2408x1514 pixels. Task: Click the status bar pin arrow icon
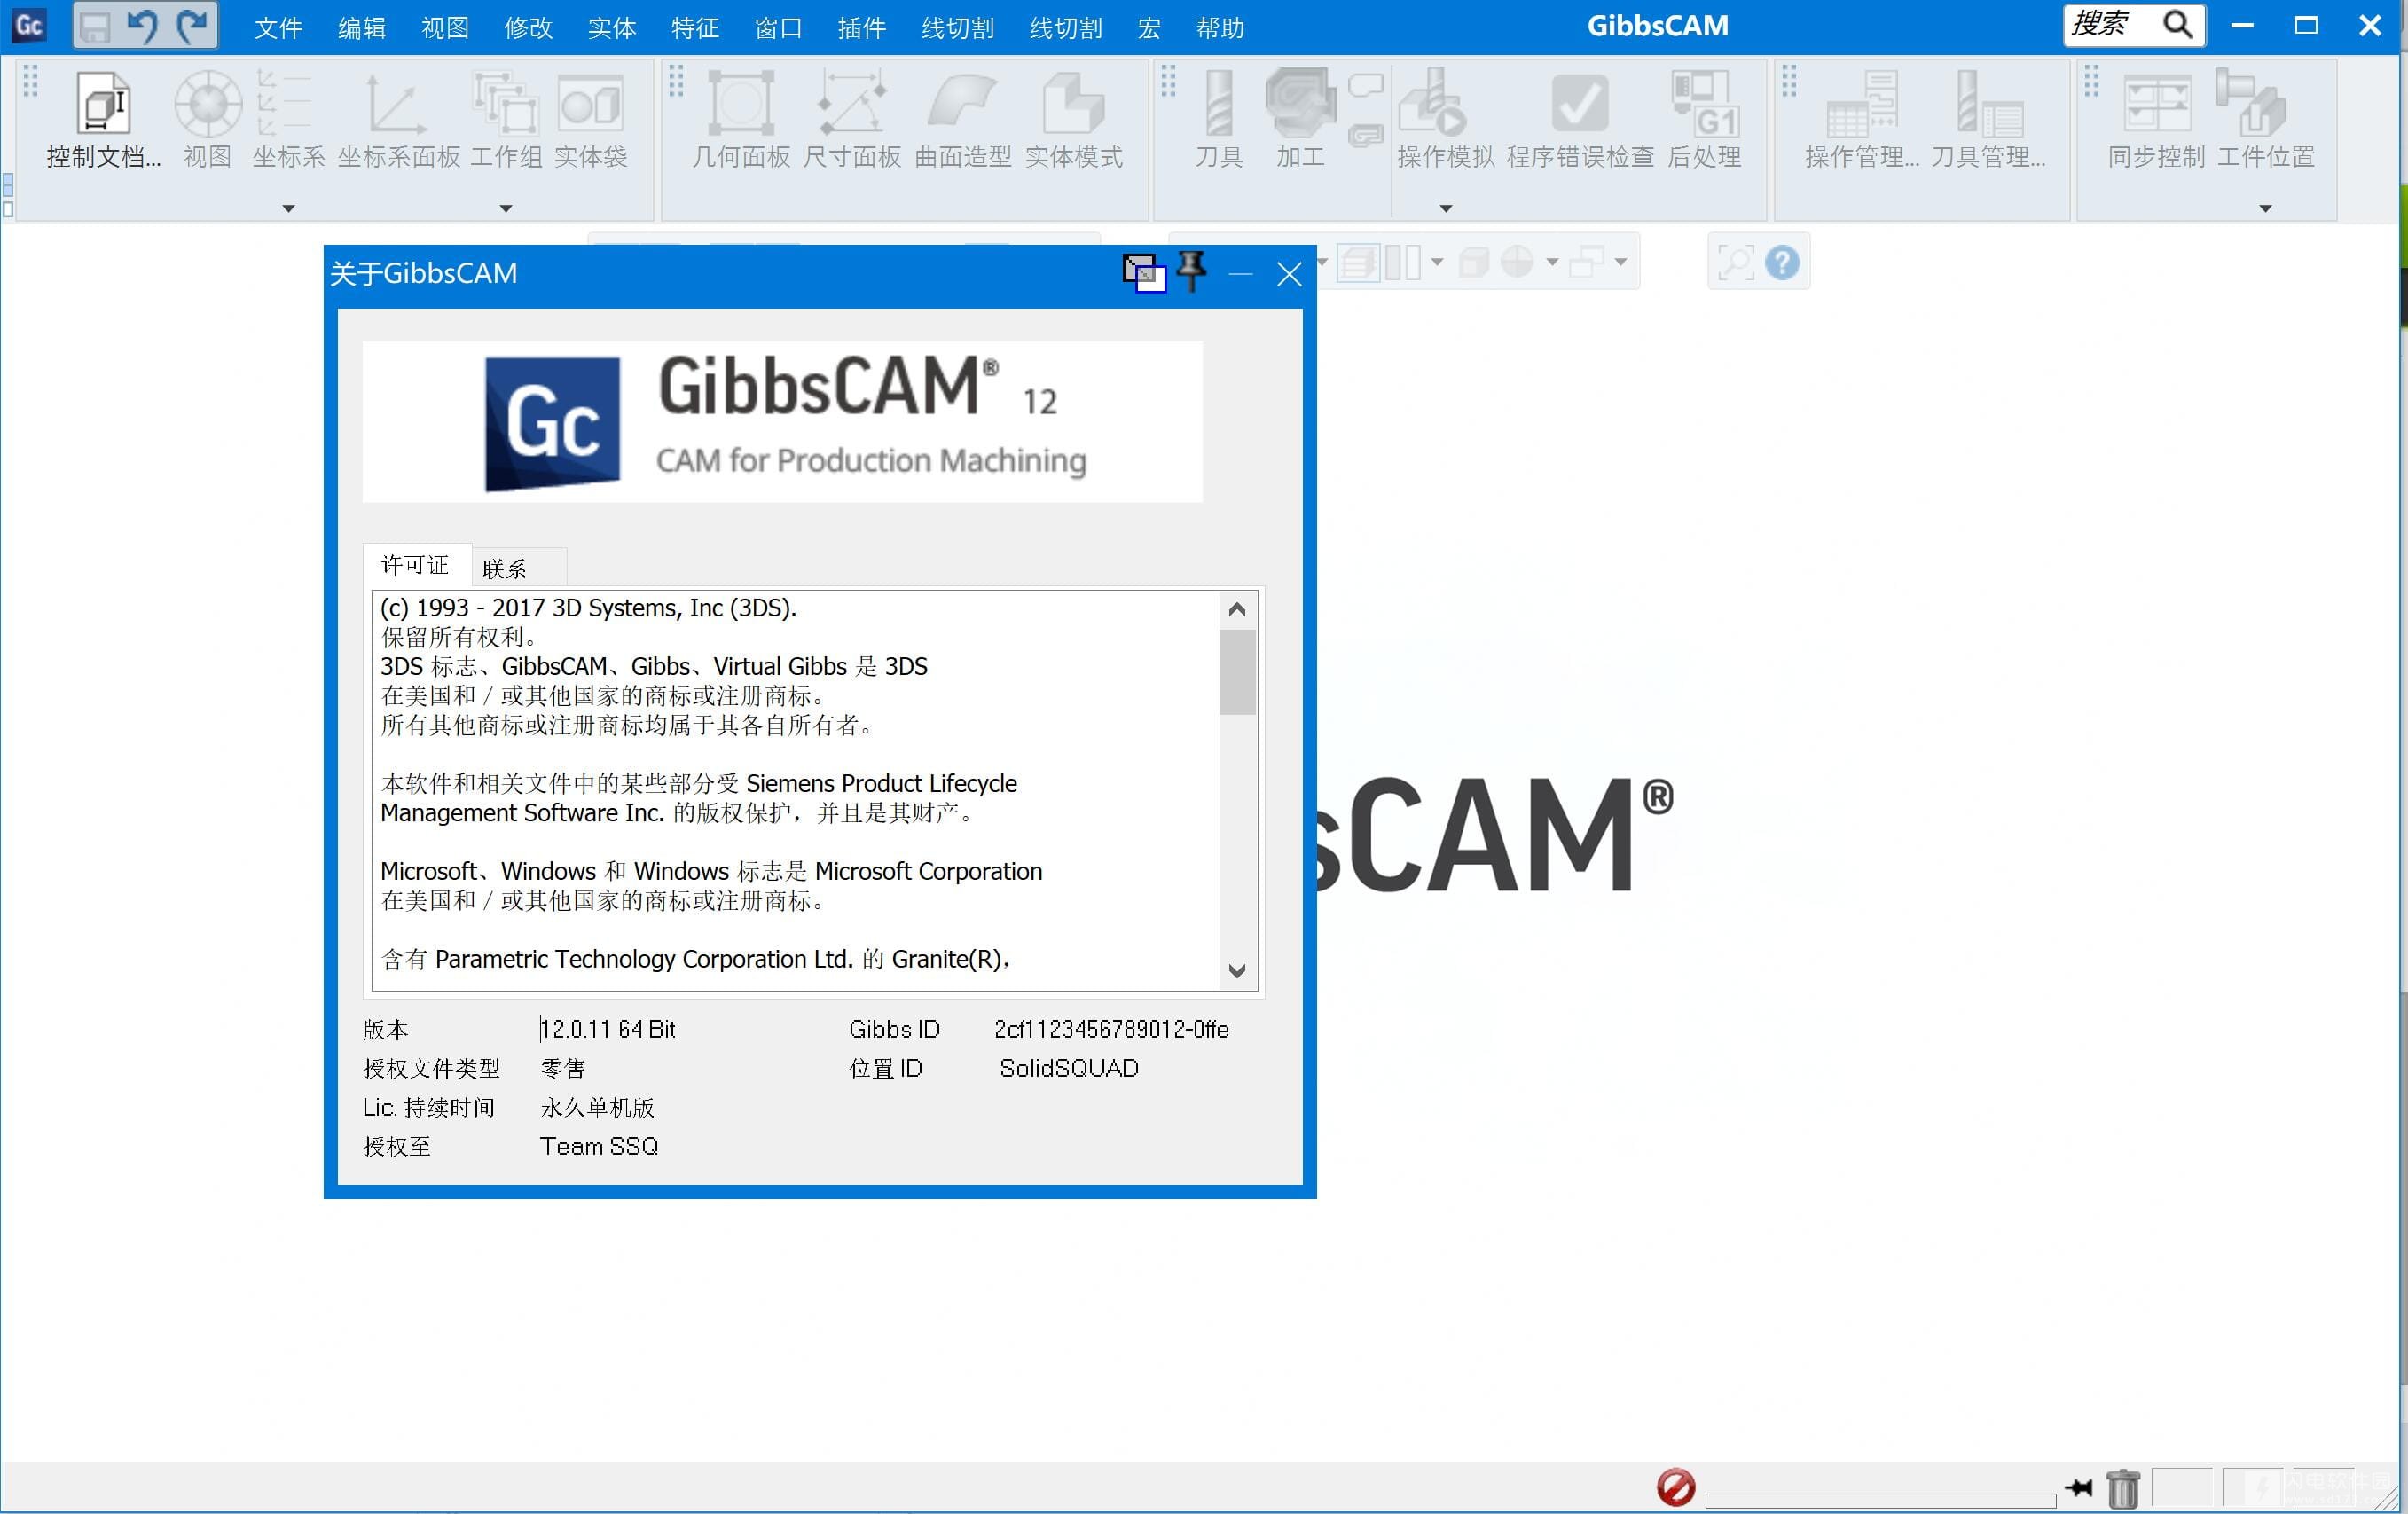2078,1487
